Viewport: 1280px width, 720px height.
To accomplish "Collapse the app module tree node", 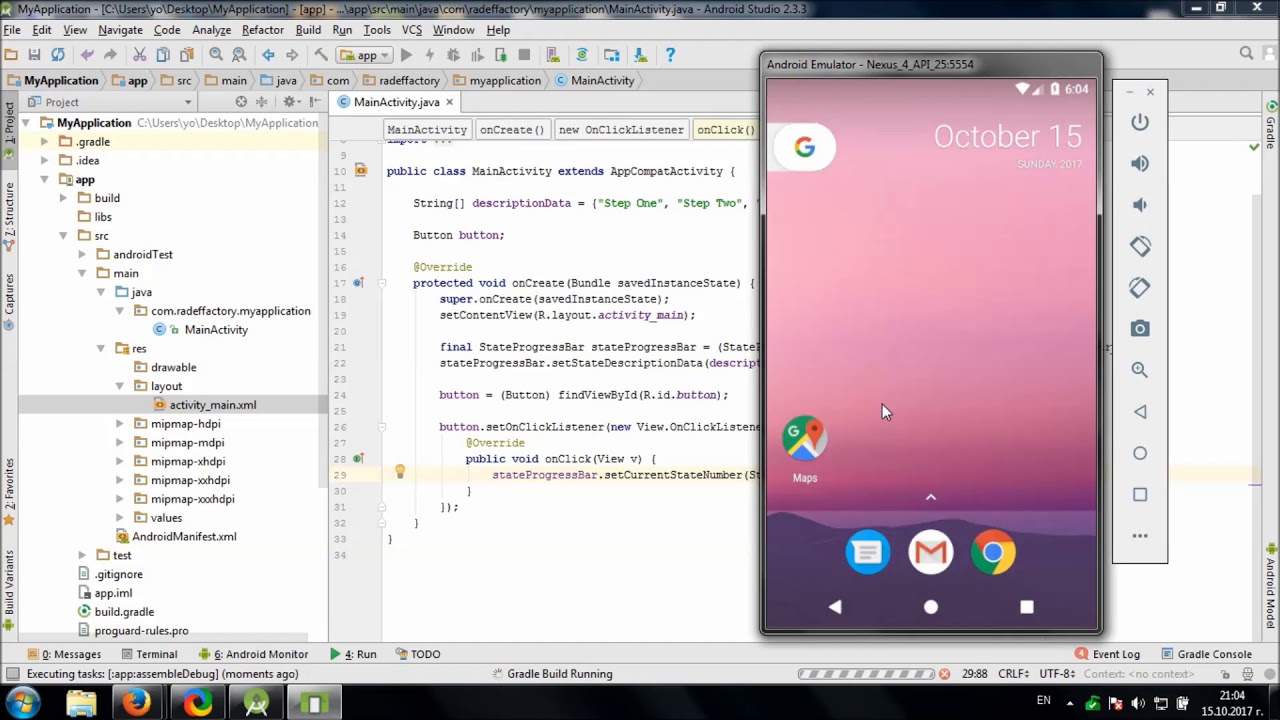I will pos(45,179).
